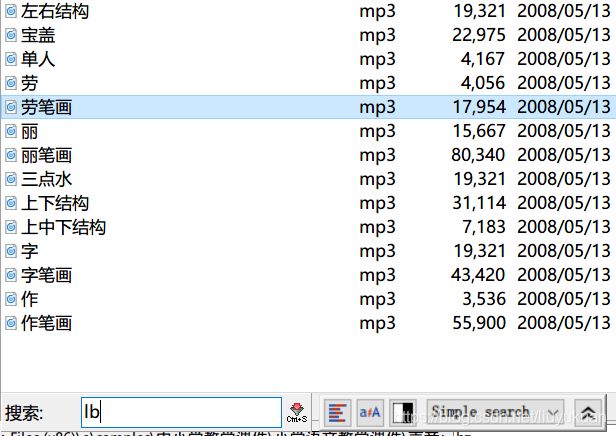Click the 2008/05/13 date in 上下结构 row
The height and width of the screenshot is (436, 616).
pyautogui.click(x=564, y=203)
